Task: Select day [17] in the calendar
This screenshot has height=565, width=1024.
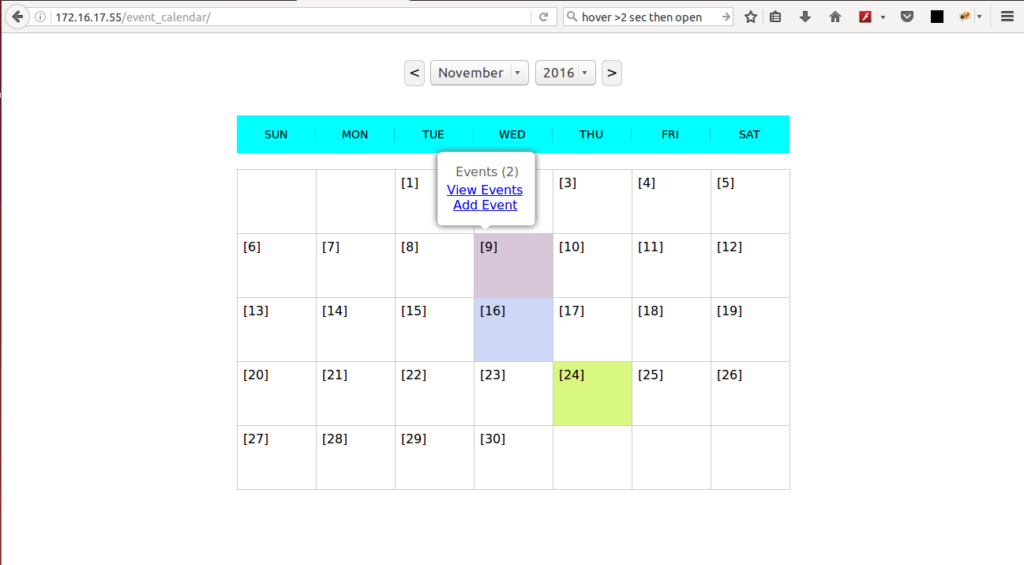Action: coord(592,329)
